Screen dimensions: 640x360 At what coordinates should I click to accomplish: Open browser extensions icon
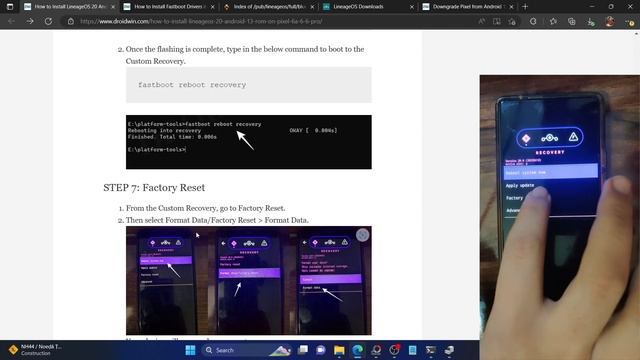[533, 21]
